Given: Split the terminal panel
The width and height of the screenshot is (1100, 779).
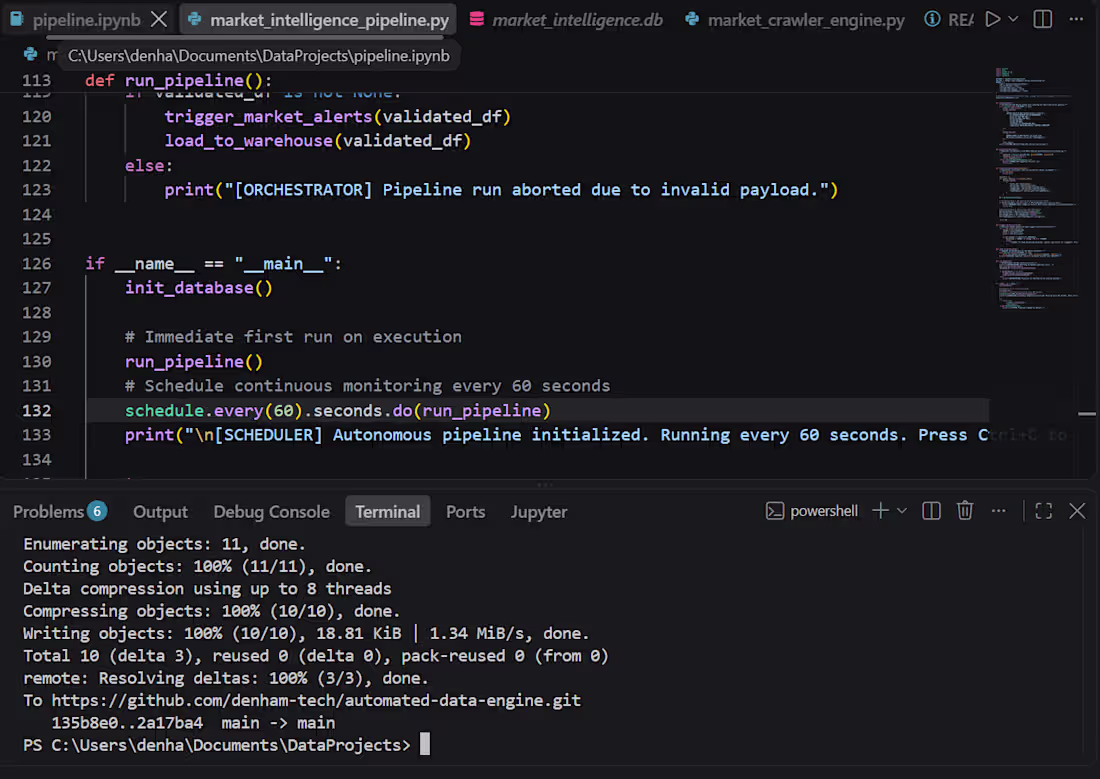Looking at the screenshot, I should tap(931, 511).
